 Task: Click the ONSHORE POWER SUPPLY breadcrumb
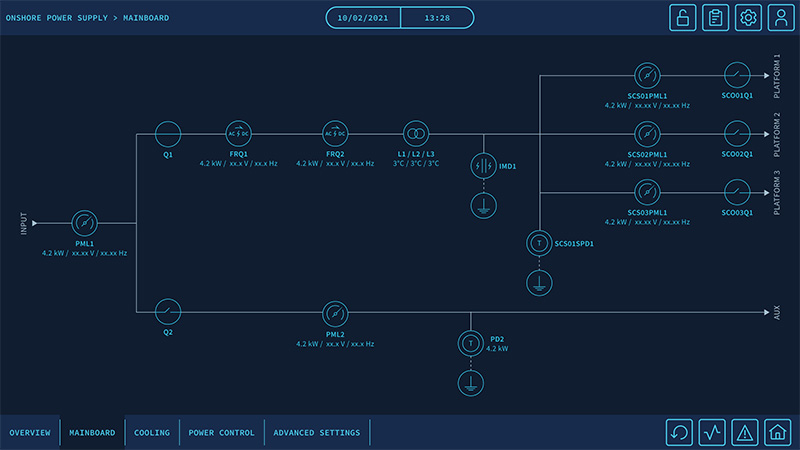(x=57, y=18)
